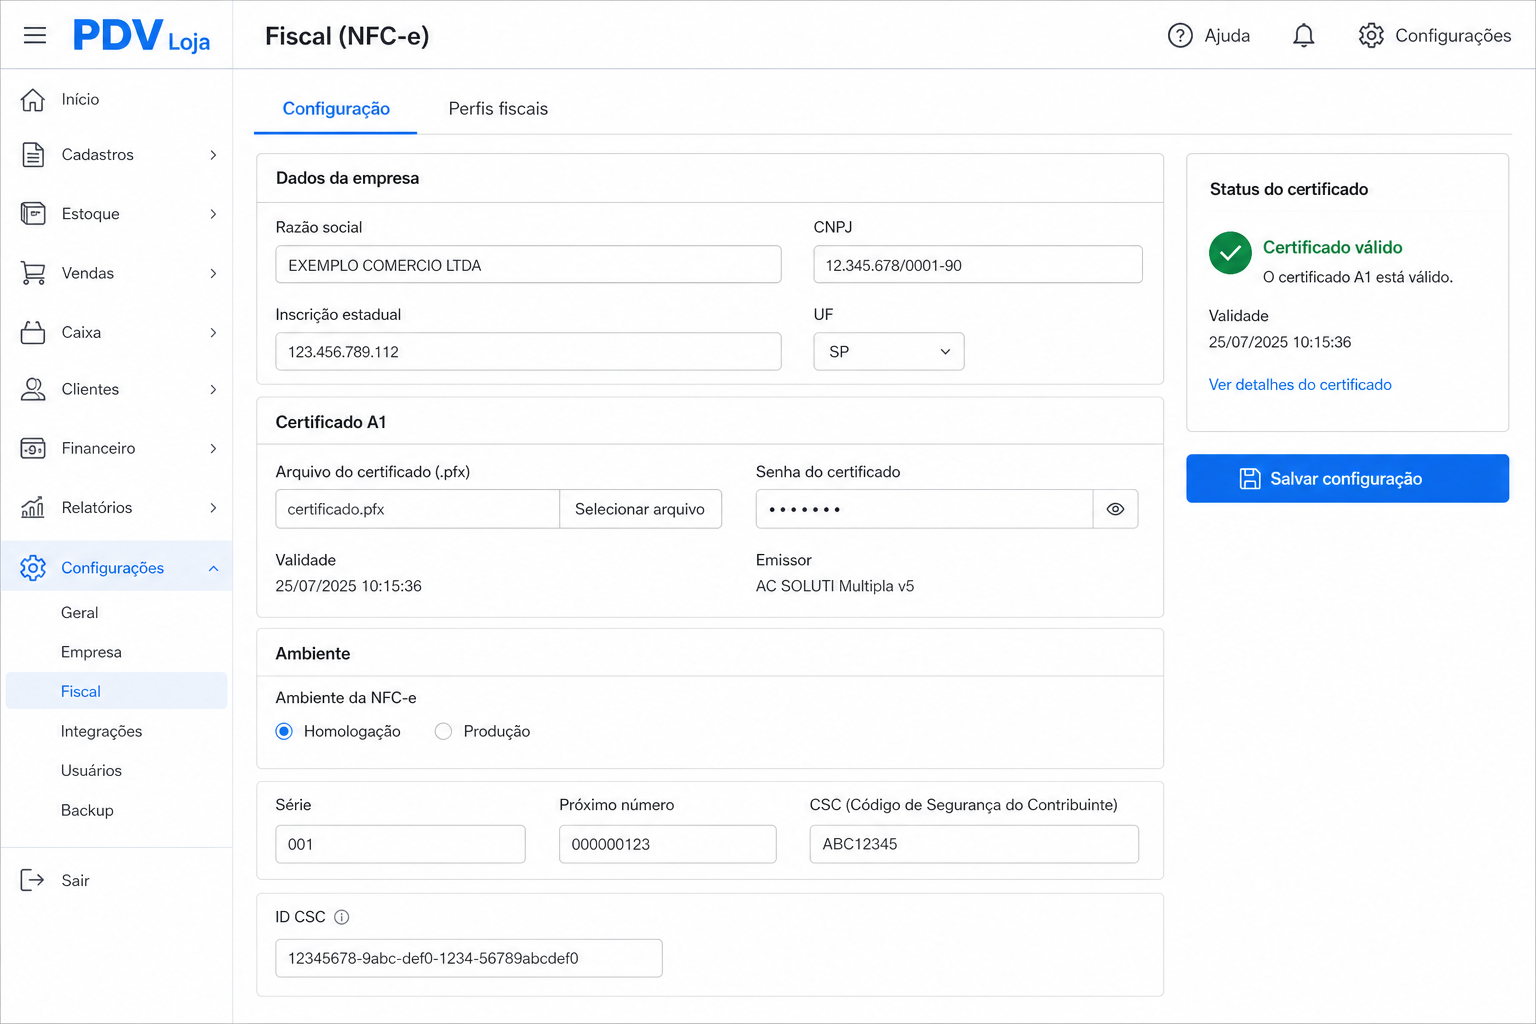
Task: Click the Sair logout icon
Action: coord(33,880)
